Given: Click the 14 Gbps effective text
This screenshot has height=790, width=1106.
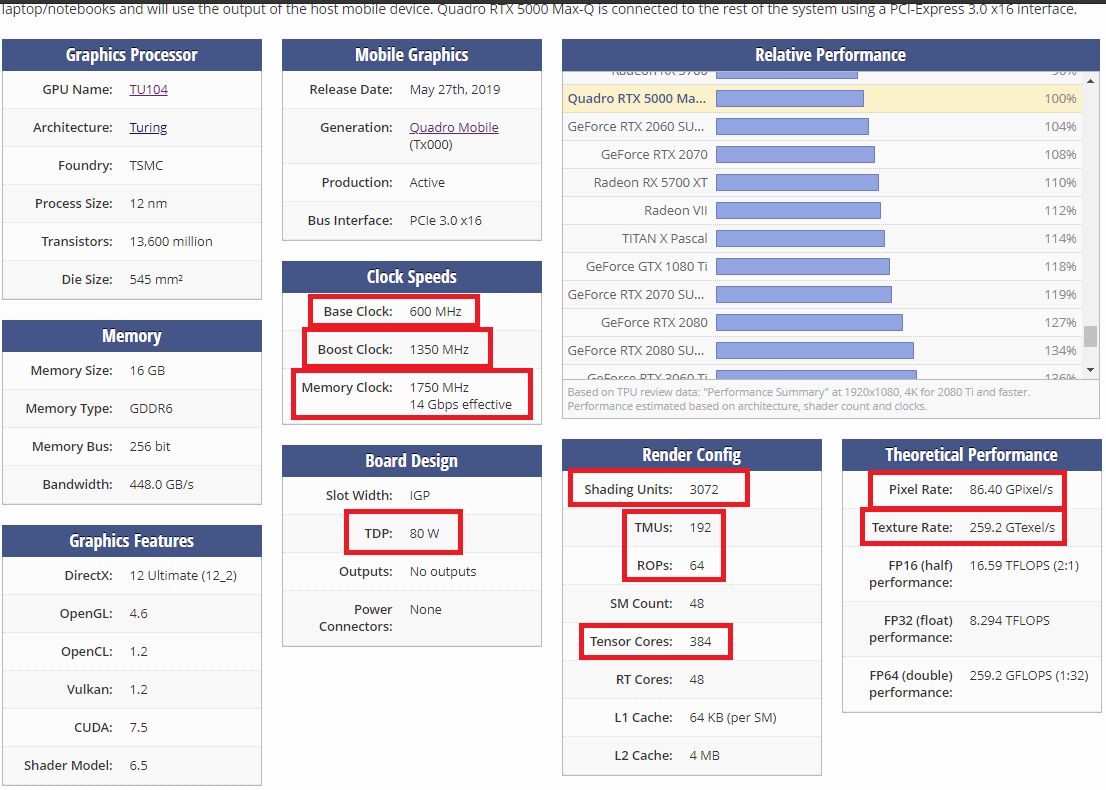Looking at the screenshot, I should [461, 405].
